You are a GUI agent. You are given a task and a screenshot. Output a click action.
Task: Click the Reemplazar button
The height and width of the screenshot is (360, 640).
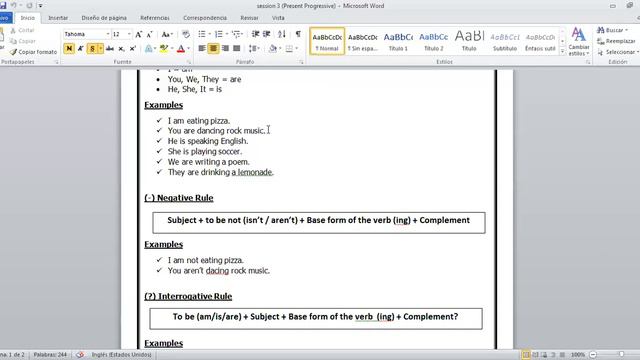(616, 41)
